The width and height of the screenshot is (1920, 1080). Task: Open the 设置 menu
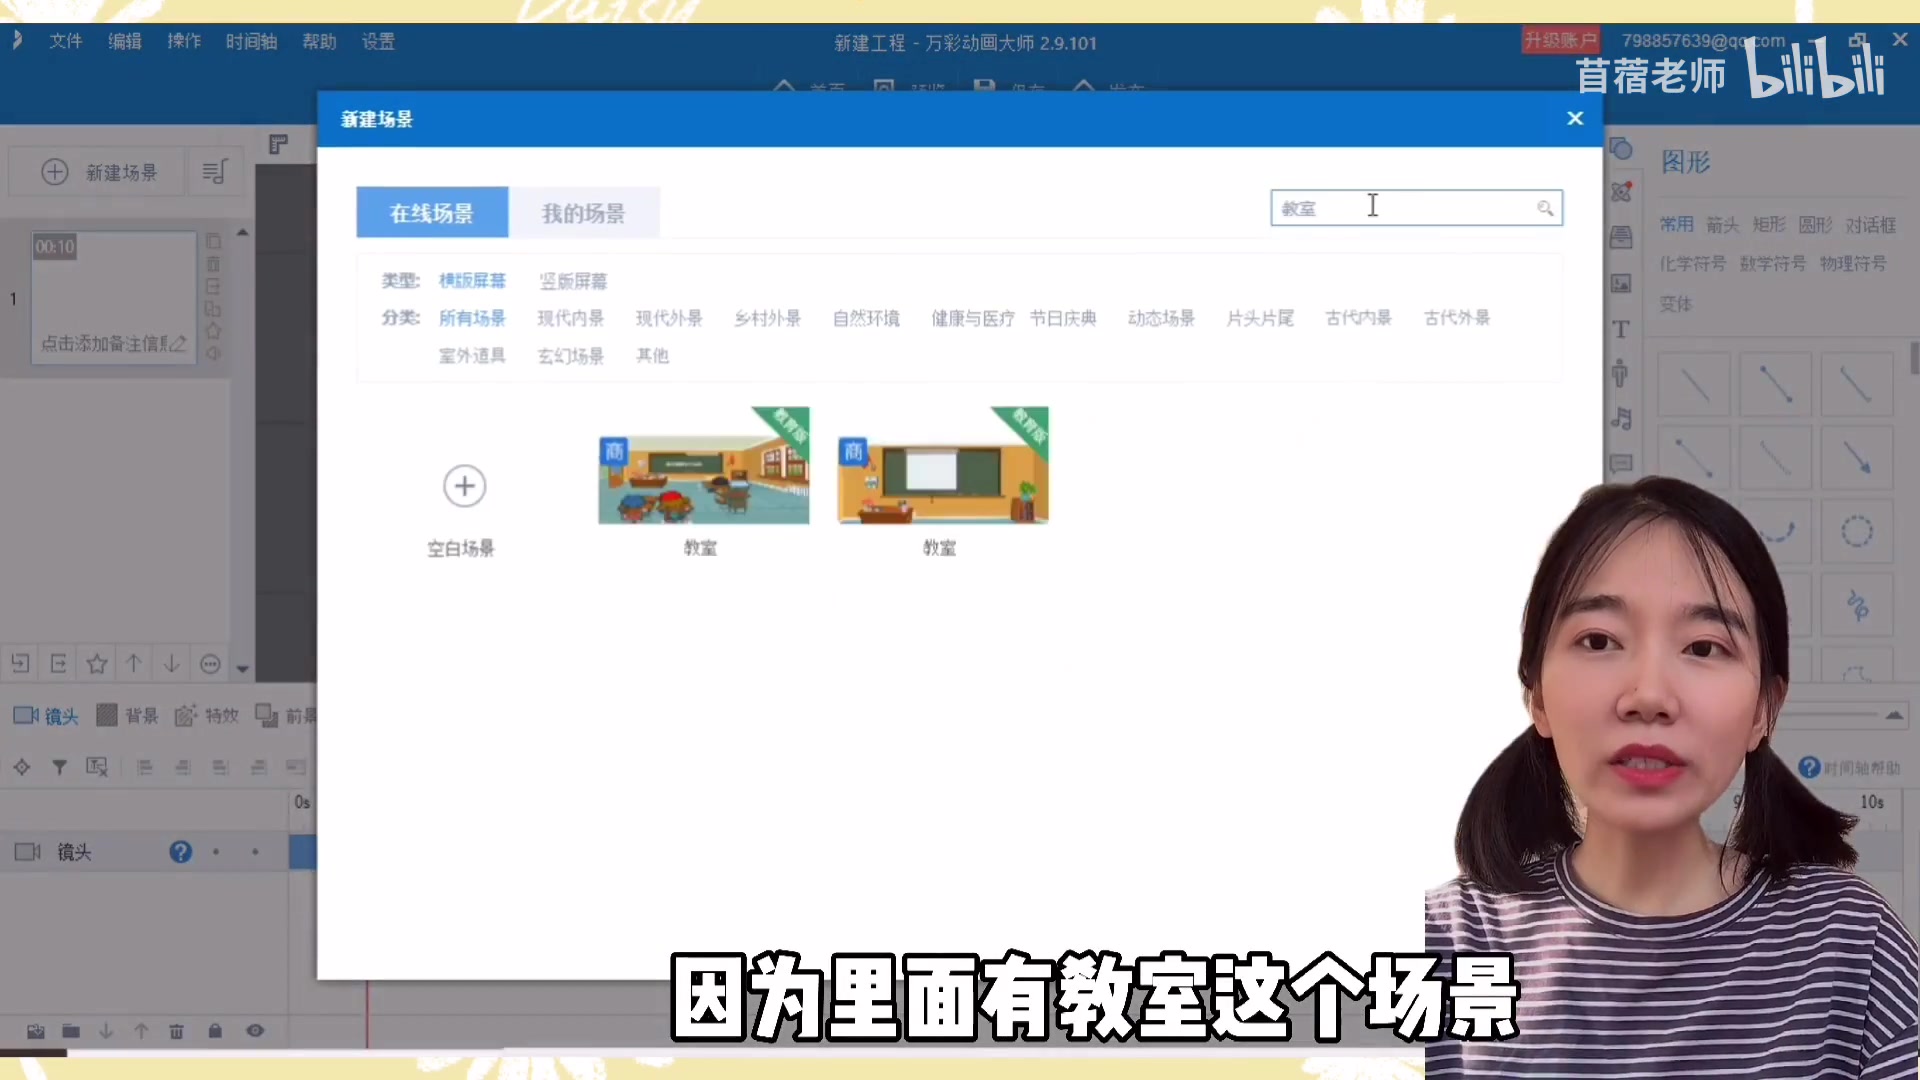pos(378,41)
